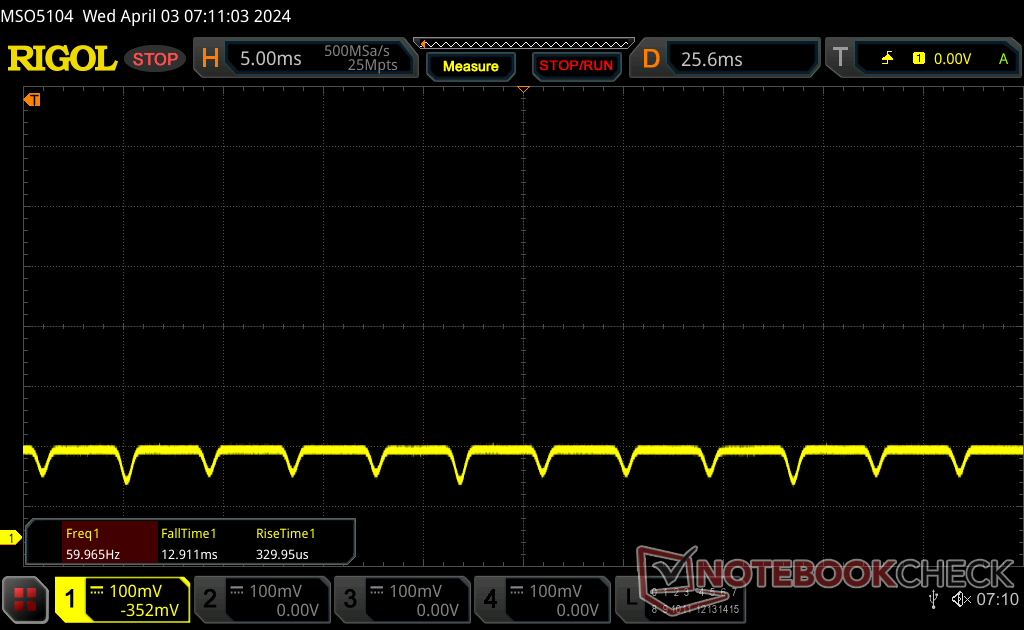Click the USB device status icon

click(x=933, y=599)
